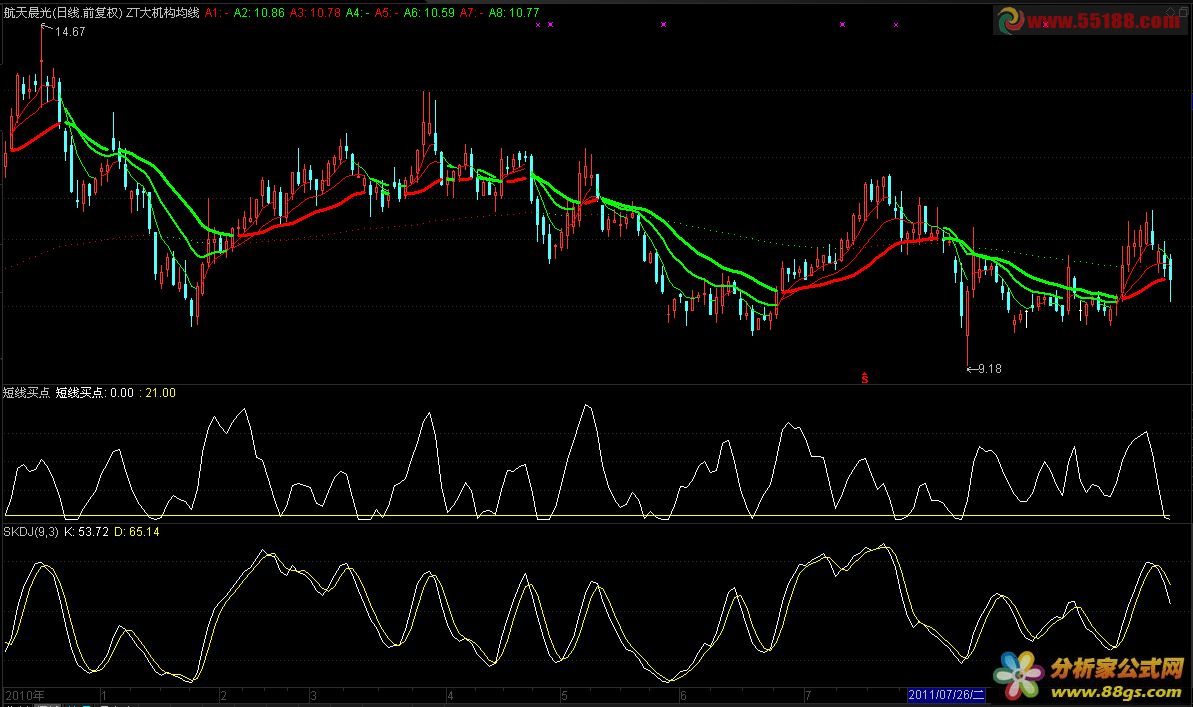Click the A6: 10.59 average value
The width and height of the screenshot is (1193, 707).
tap(429, 13)
